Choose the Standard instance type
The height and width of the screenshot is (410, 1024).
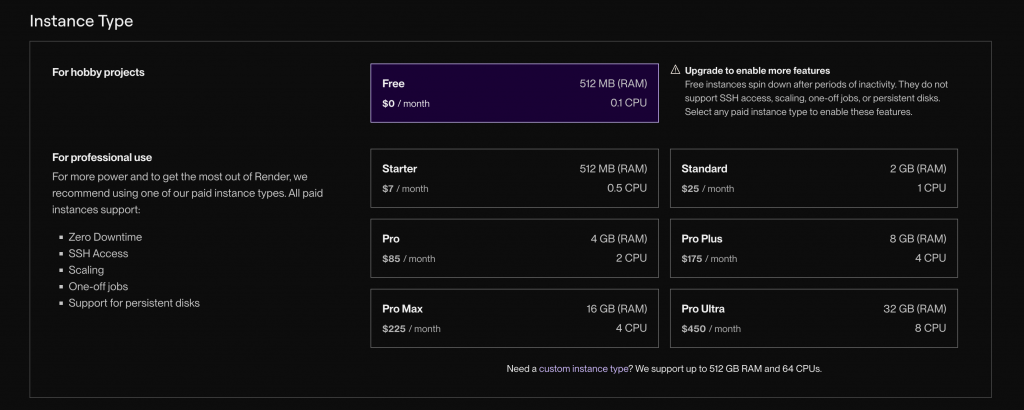point(813,178)
